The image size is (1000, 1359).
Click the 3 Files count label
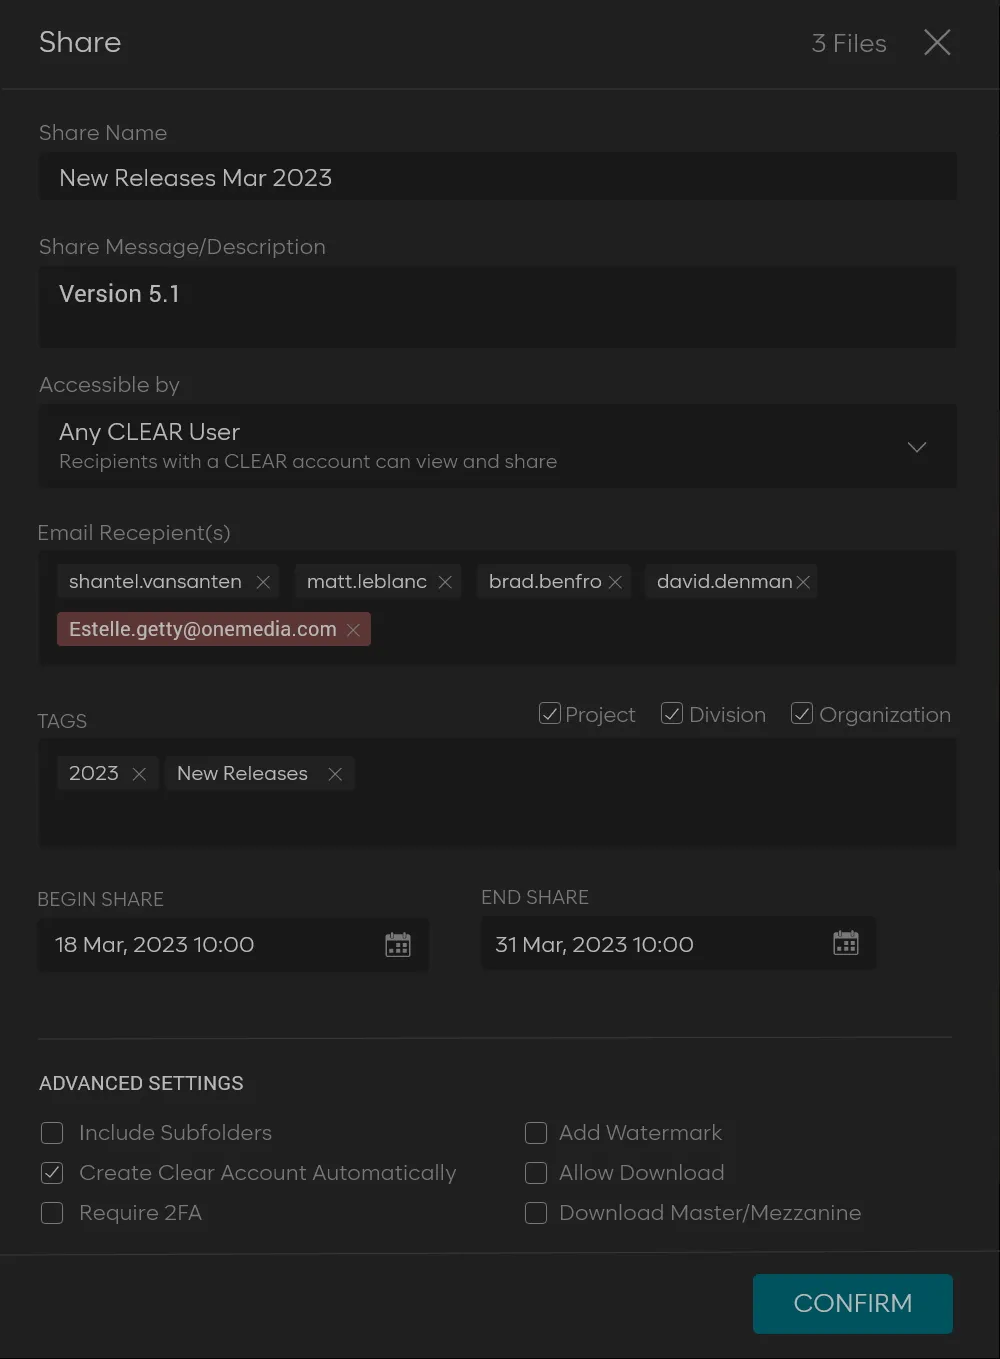coord(849,43)
